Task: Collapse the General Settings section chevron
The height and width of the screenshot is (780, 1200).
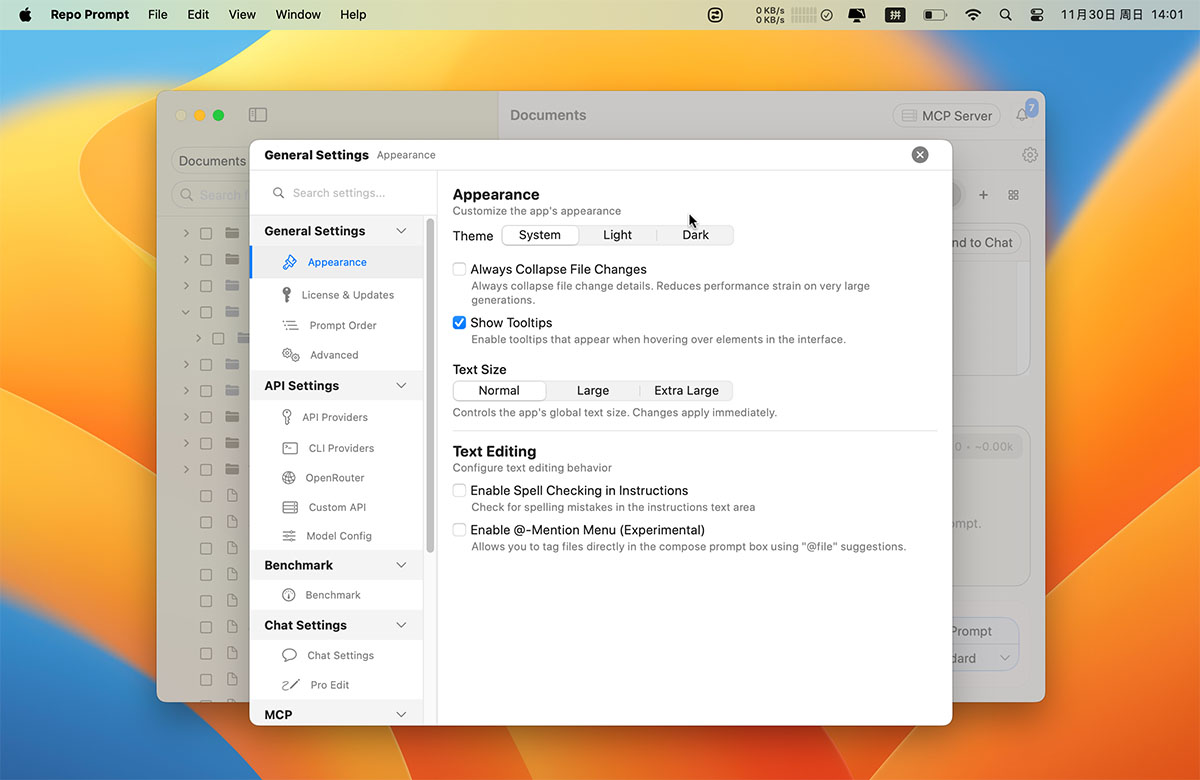Action: (401, 231)
